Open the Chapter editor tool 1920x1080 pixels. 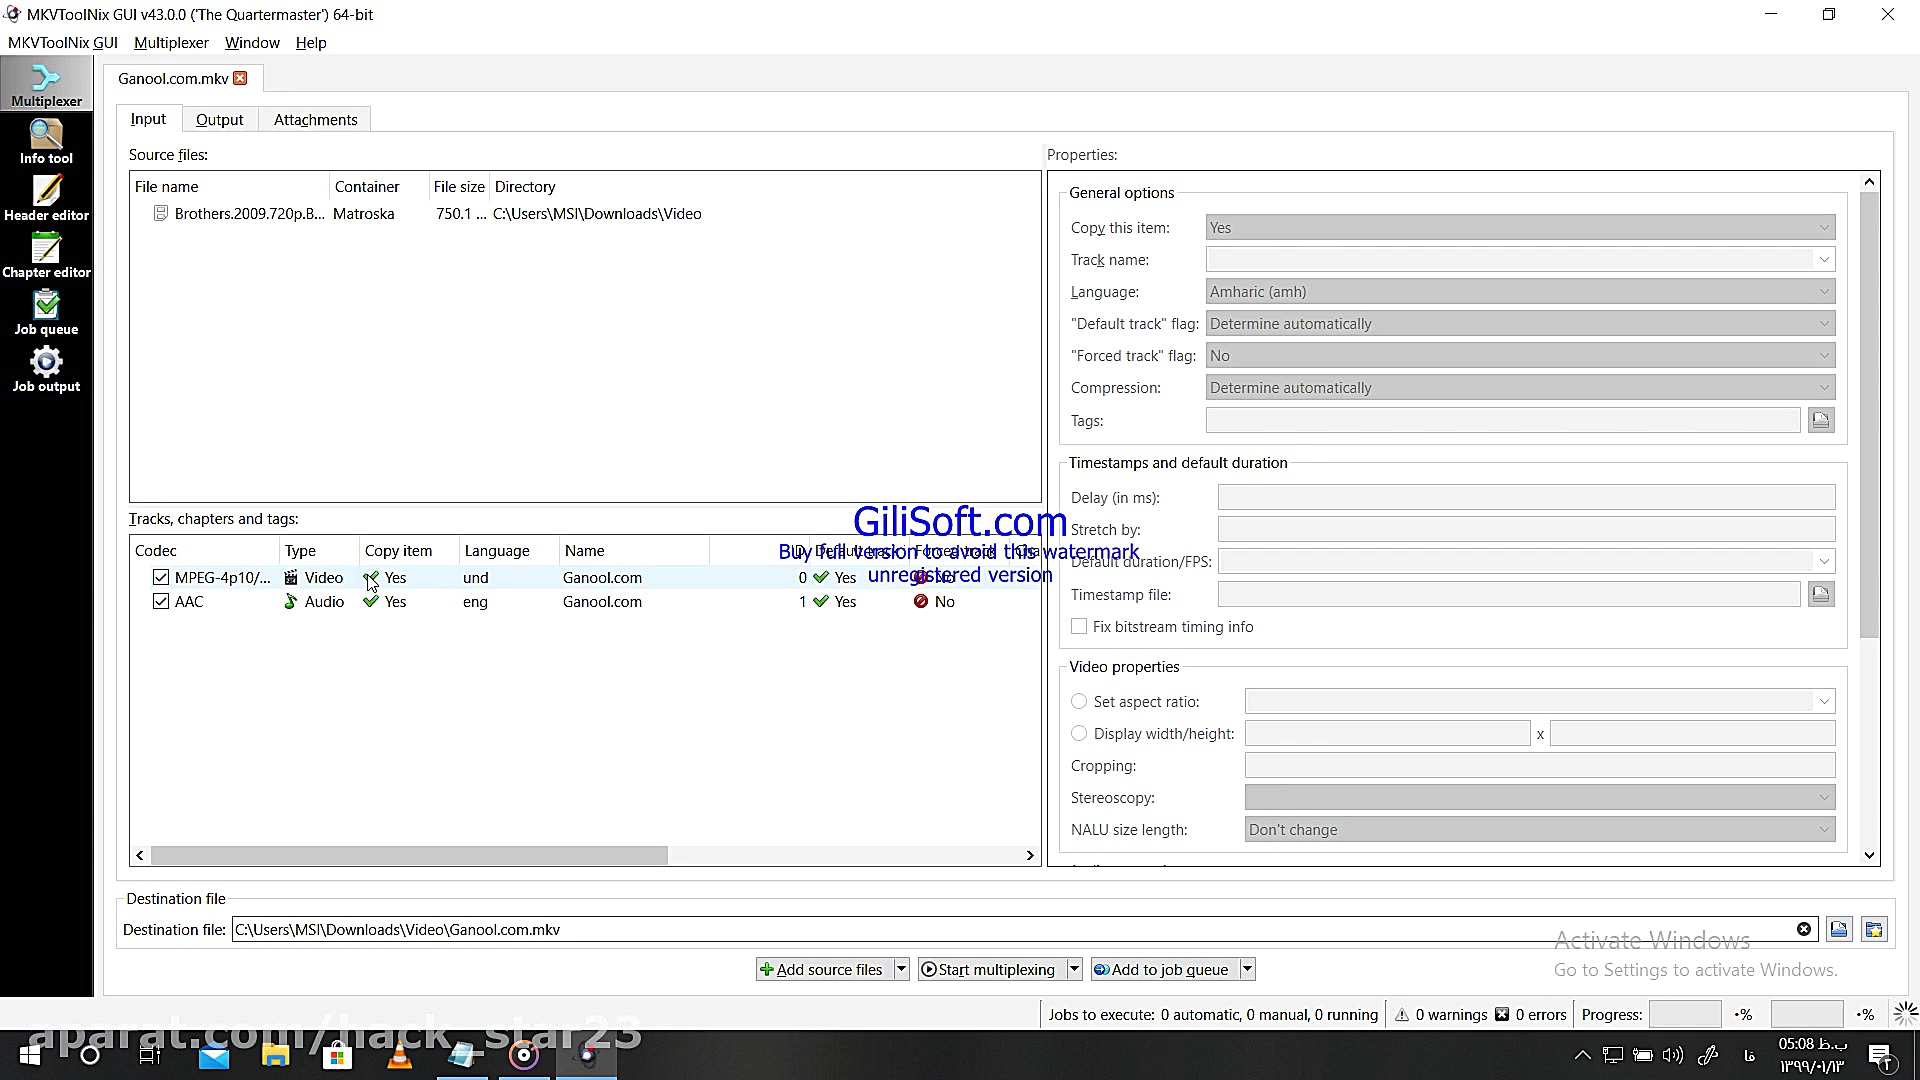point(46,255)
